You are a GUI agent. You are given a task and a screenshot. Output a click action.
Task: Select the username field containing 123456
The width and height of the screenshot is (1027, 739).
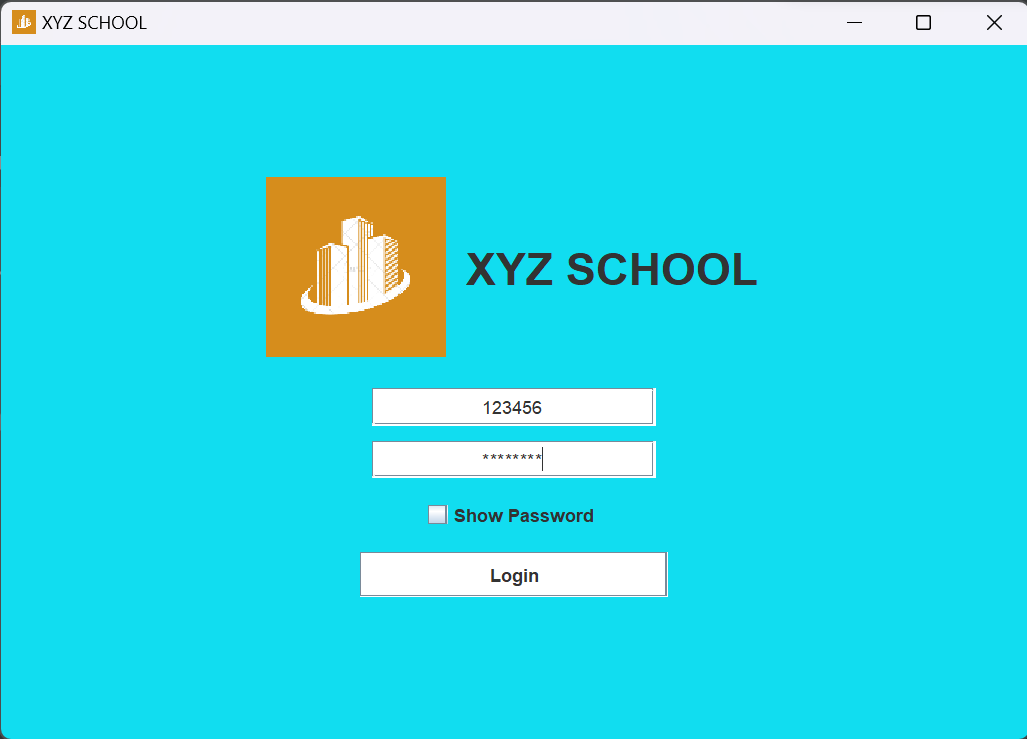click(x=512, y=406)
